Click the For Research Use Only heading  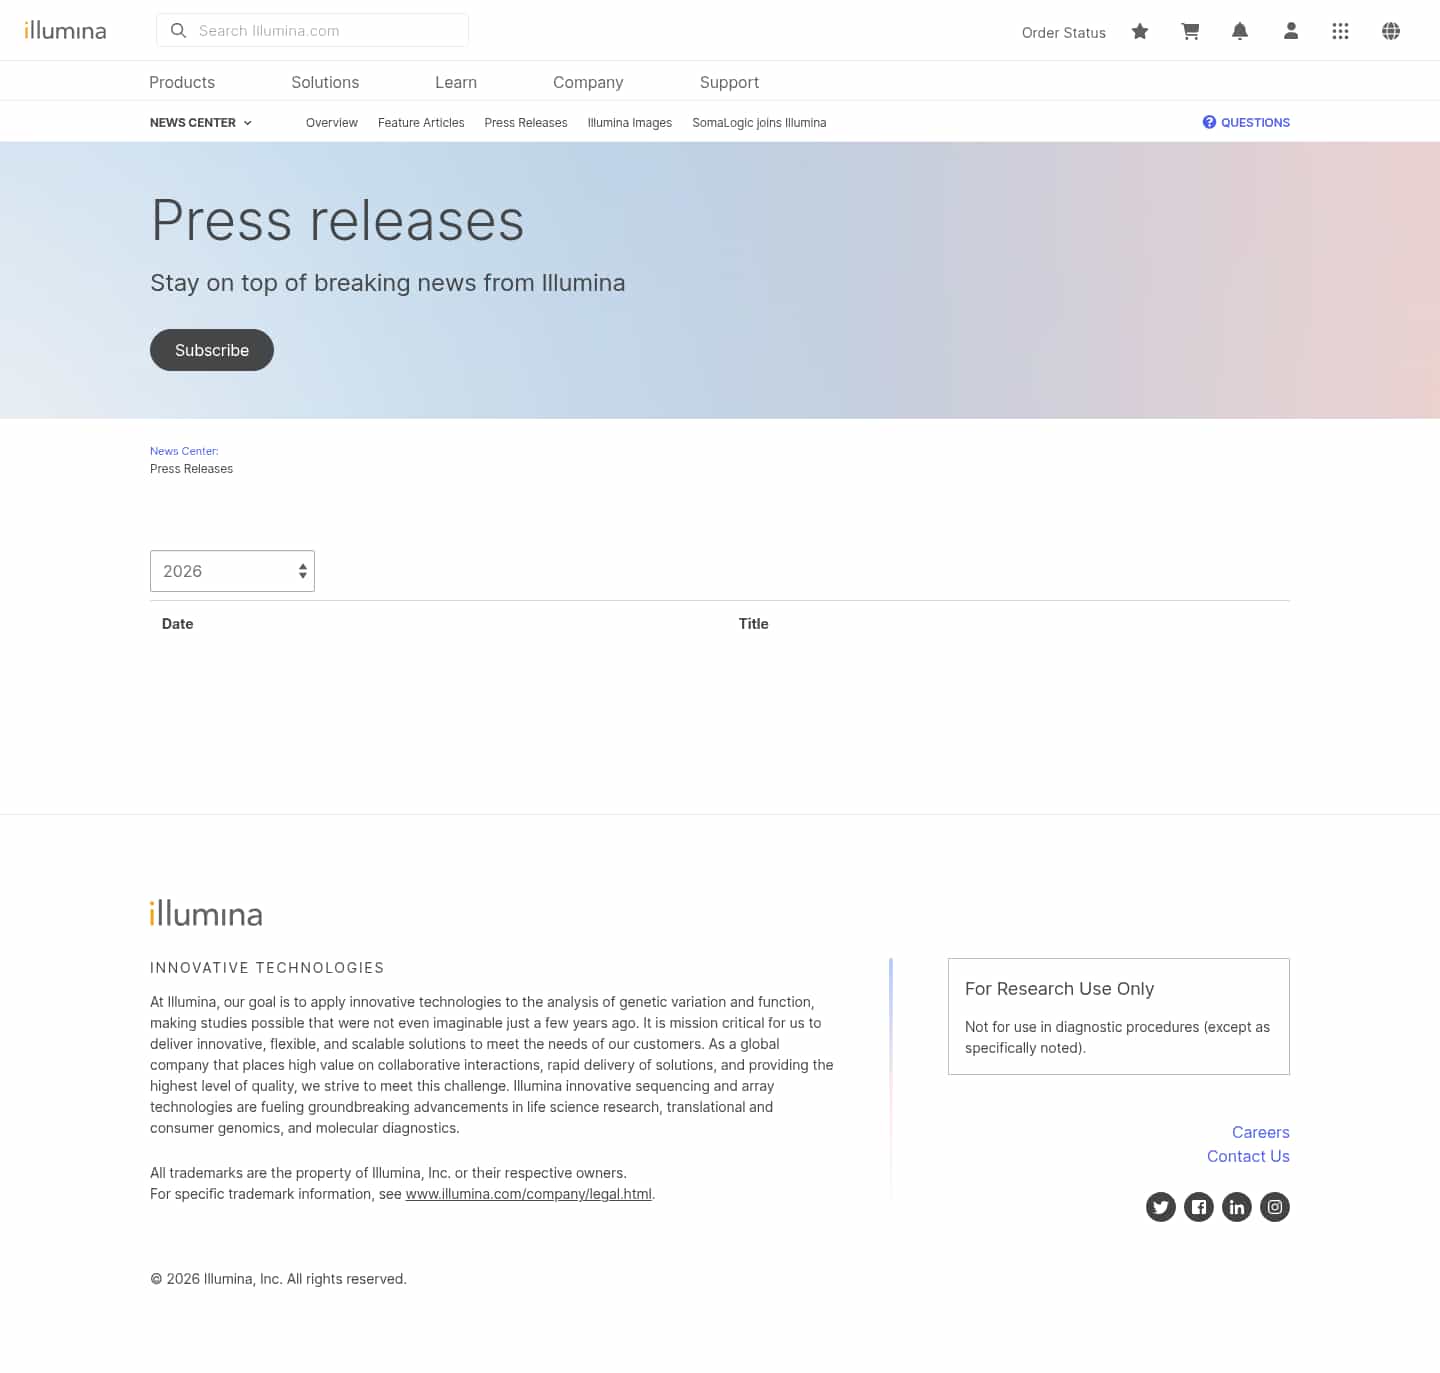pyautogui.click(x=1059, y=988)
